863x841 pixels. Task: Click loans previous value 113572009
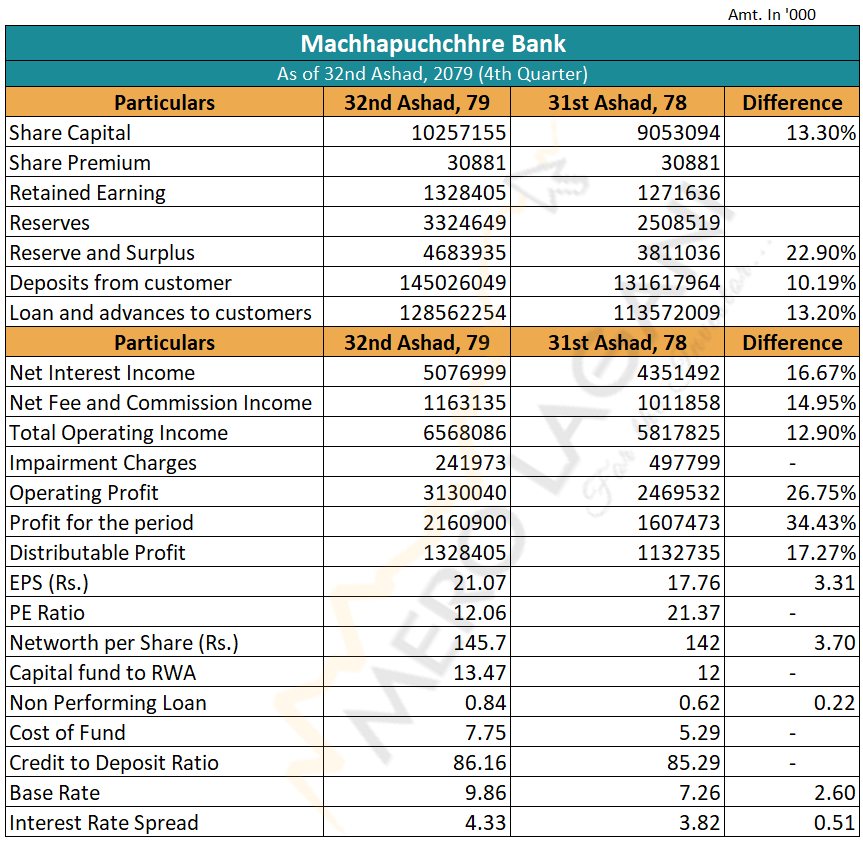667,313
